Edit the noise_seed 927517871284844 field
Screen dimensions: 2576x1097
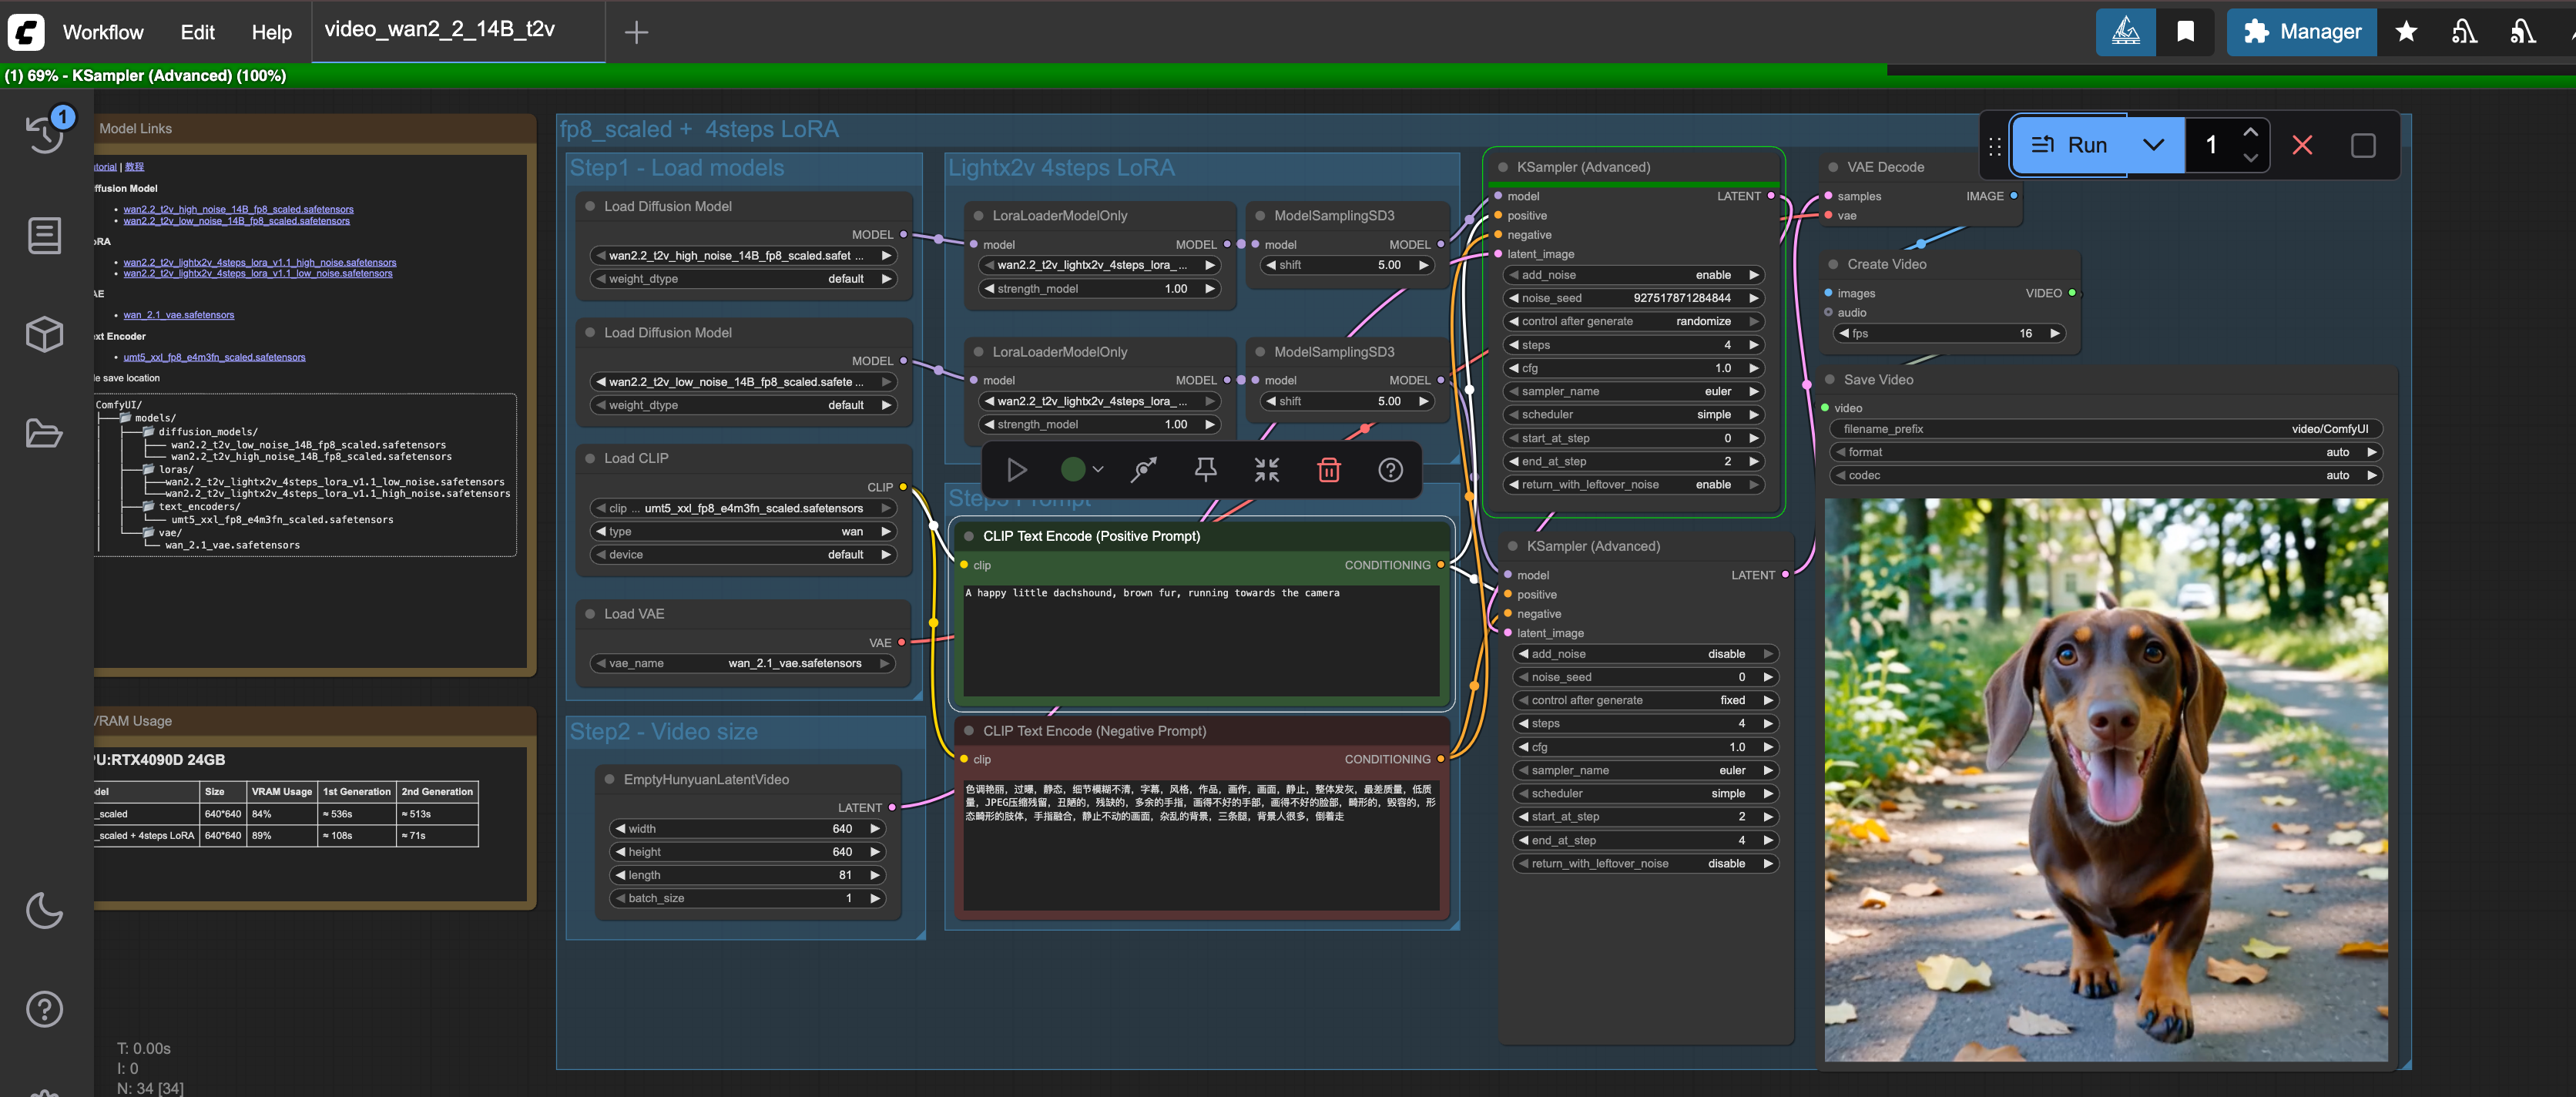(x=1634, y=298)
